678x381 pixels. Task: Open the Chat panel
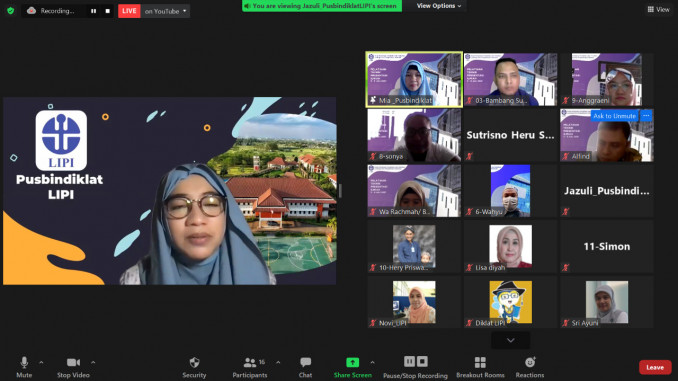(305, 368)
